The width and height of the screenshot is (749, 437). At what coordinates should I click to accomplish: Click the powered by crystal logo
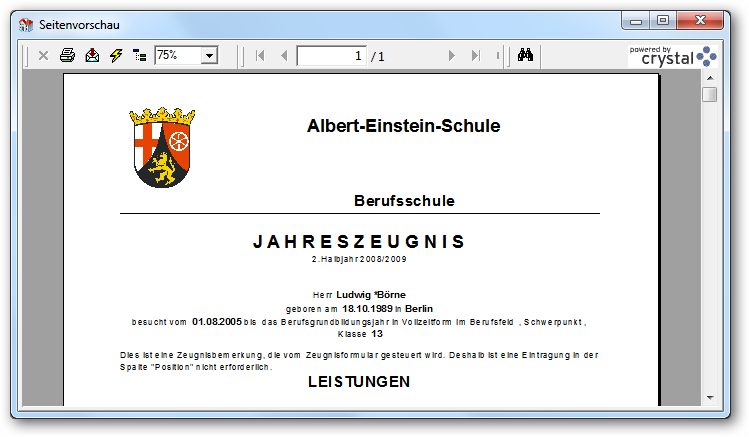point(673,56)
